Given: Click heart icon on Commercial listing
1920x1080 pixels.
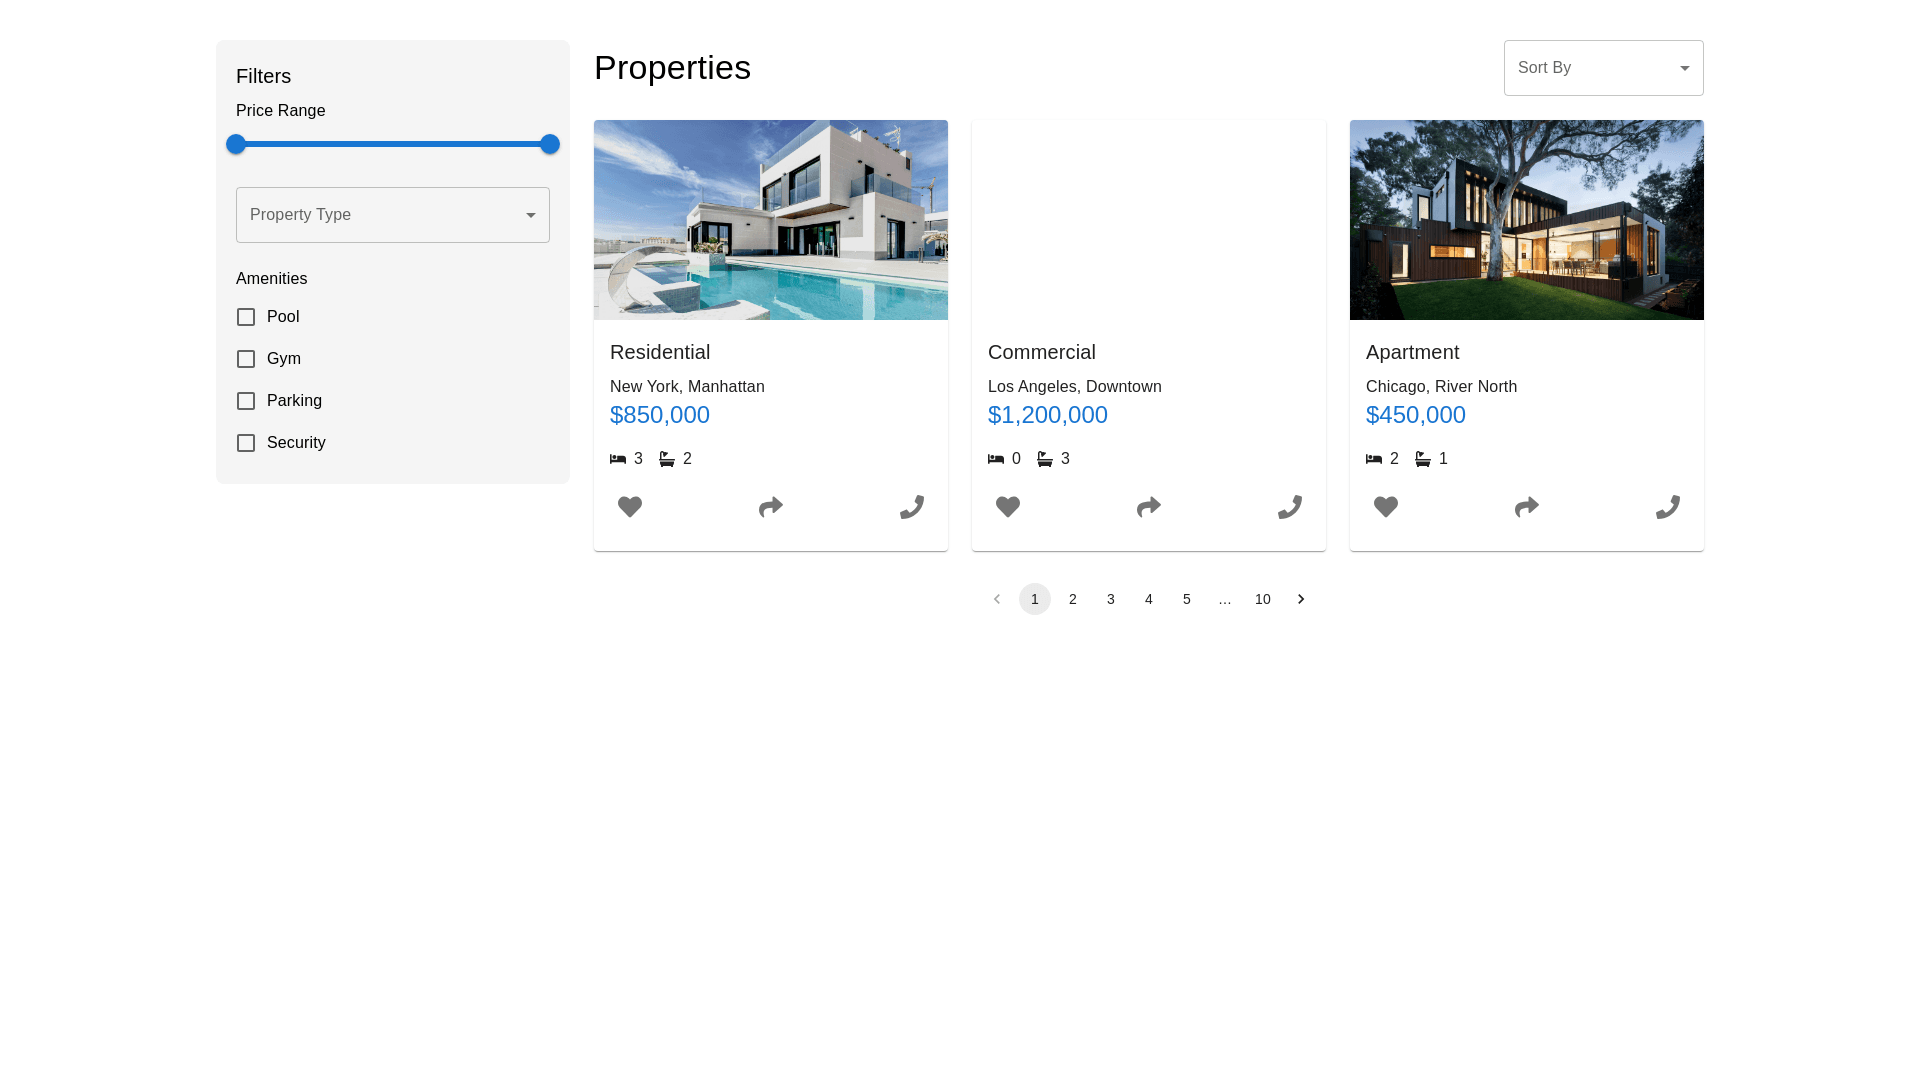Looking at the screenshot, I should click(1008, 507).
